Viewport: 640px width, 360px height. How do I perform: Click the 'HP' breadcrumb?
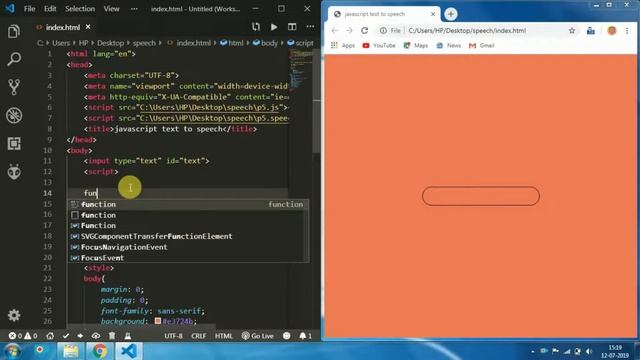[83, 43]
